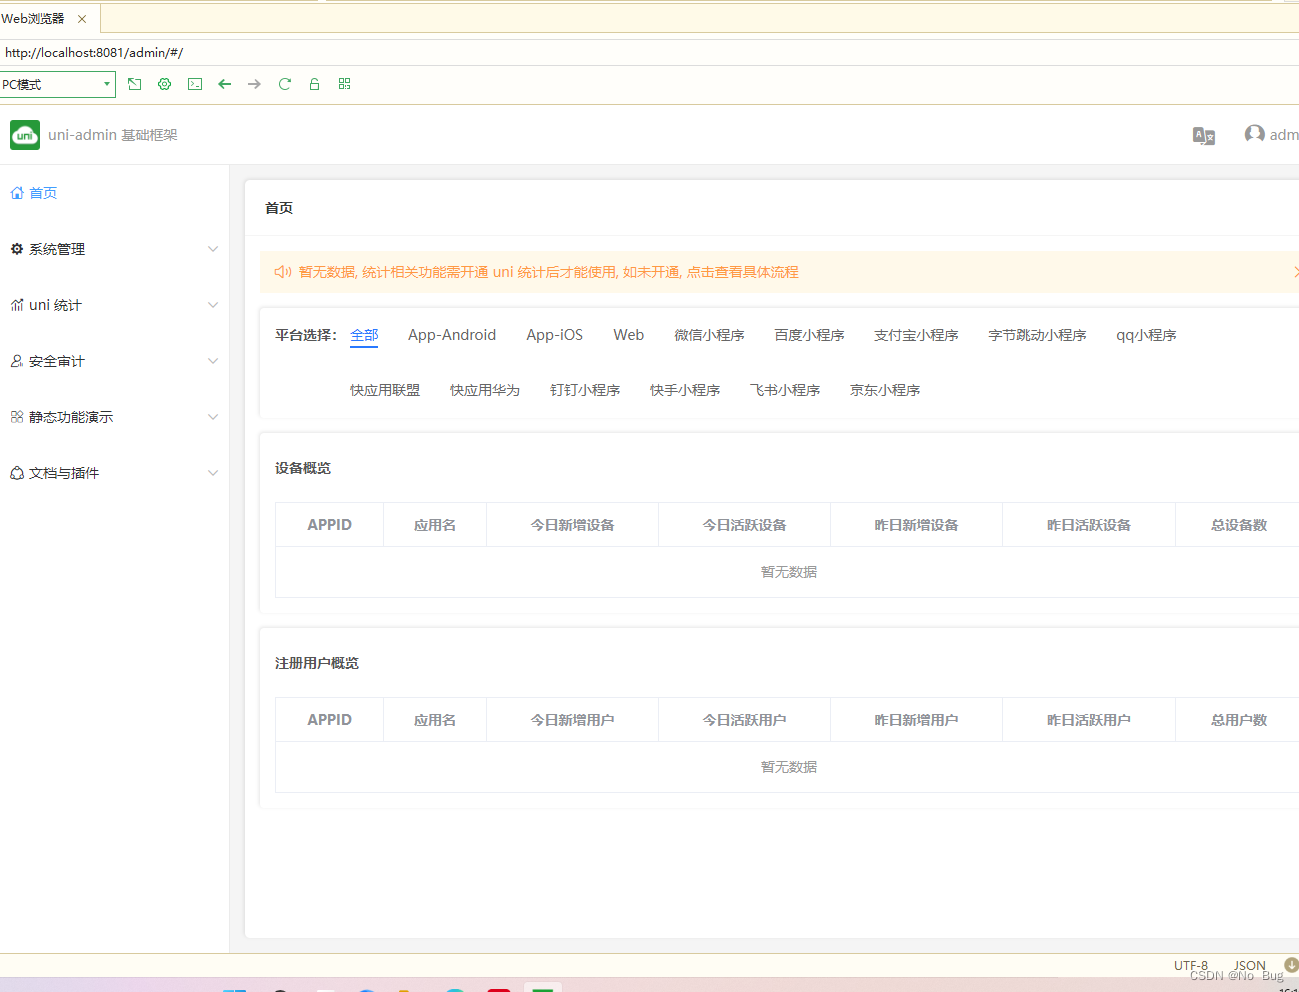The height and width of the screenshot is (992, 1299).
Task: Go forward with the right arrow icon
Action: tap(255, 84)
